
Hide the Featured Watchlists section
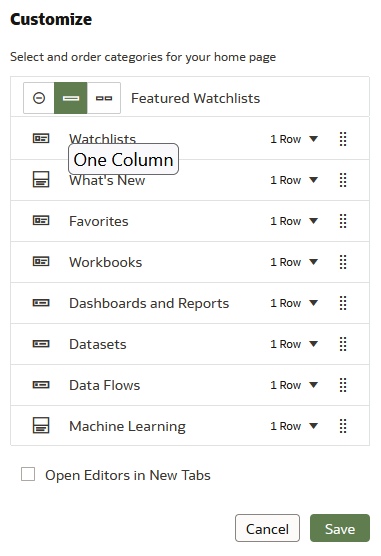click(x=39, y=98)
